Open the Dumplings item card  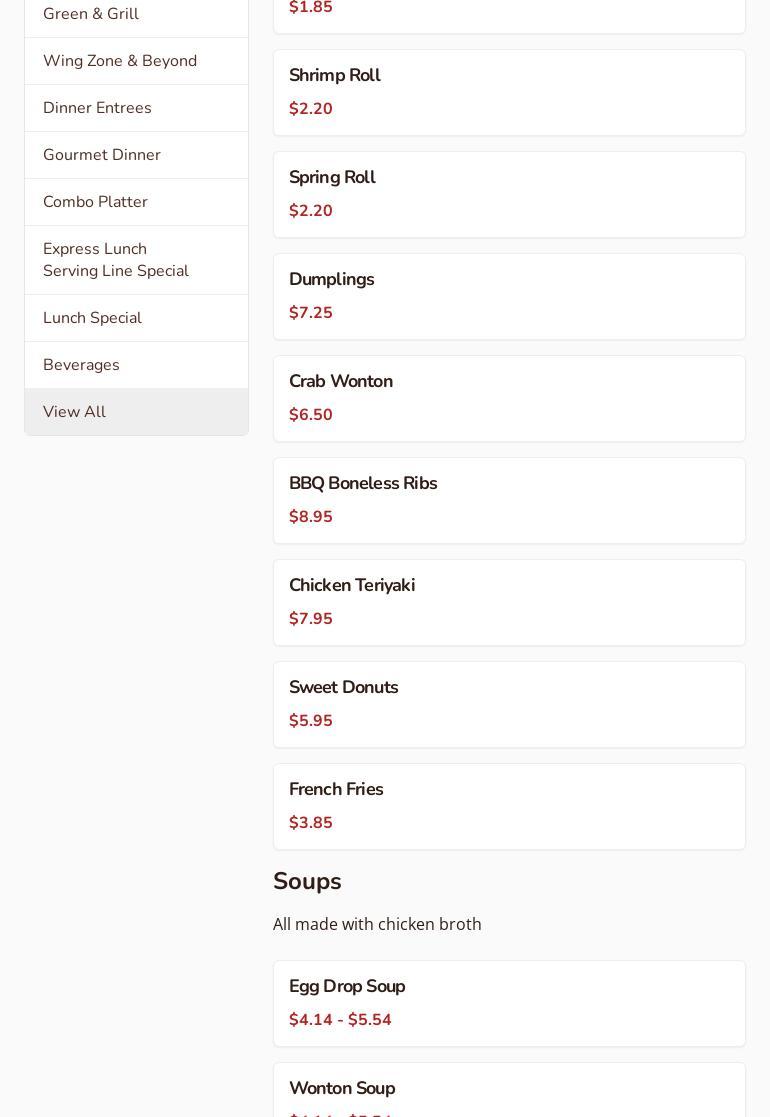click(509, 296)
